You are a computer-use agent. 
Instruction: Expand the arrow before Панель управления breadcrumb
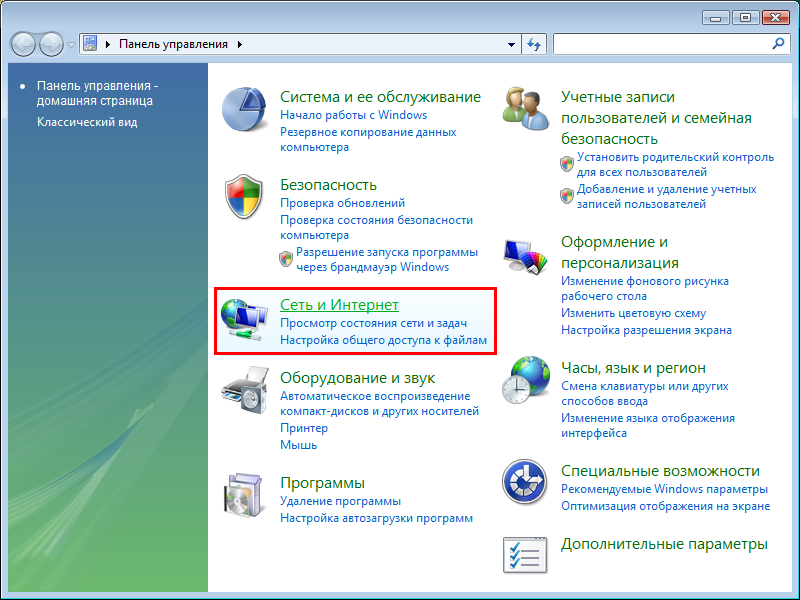[x=108, y=44]
